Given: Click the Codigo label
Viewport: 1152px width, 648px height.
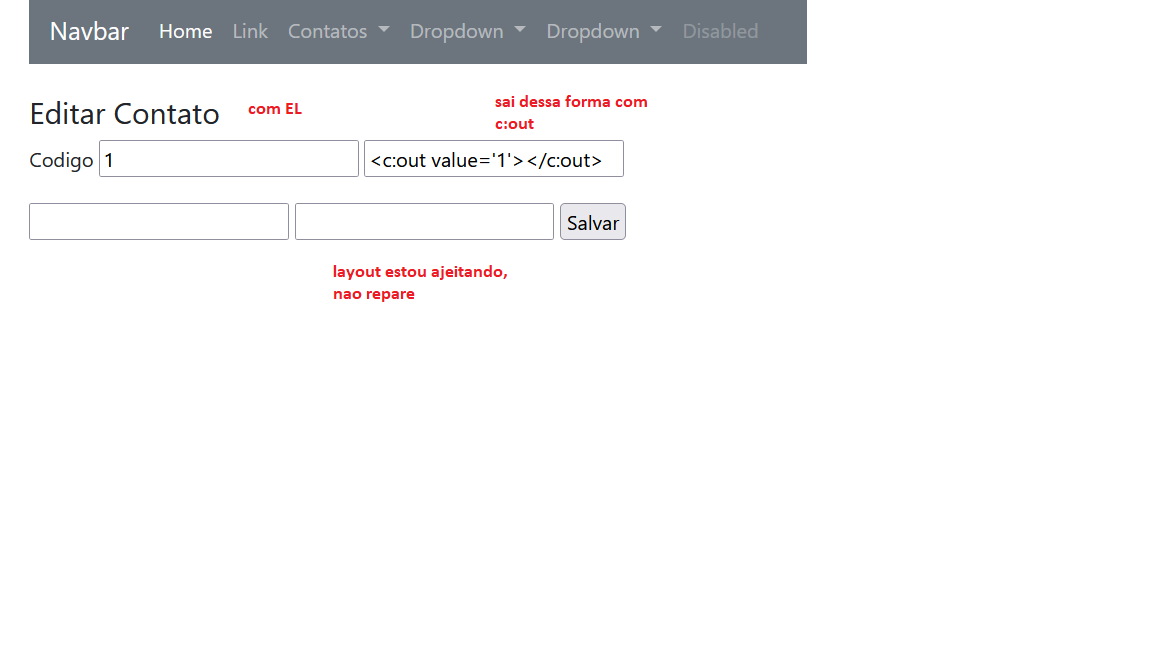Looking at the screenshot, I should click(x=61, y=160).
